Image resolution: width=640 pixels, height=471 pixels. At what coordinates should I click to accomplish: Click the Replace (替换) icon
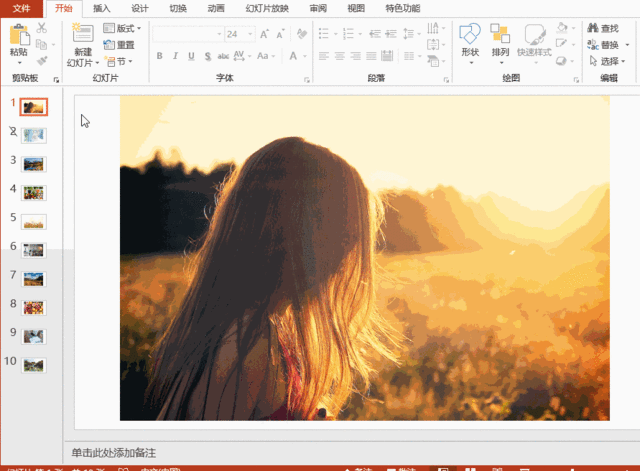(x=592, y=45)
